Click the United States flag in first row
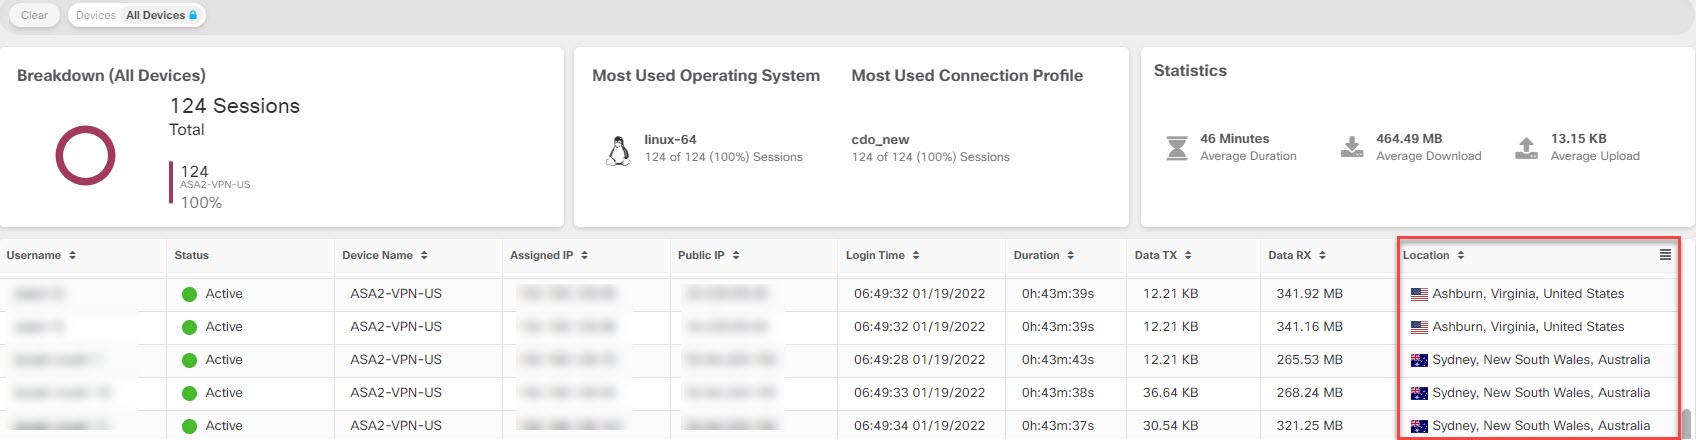Screen dimensions: 1696x440 pos(1419,294)
